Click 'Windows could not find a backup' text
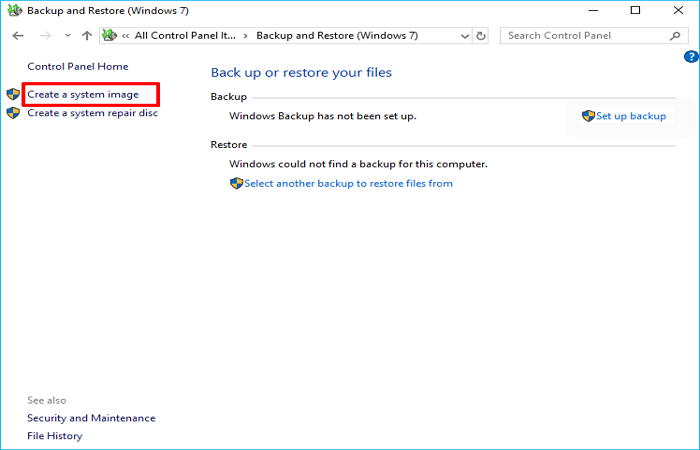 coord(358,164)
